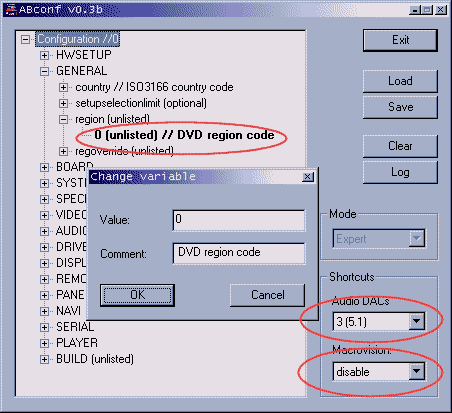Expand setupselectionlimit (optional) node
The image size is (452, 413).
[x=63, y=103]
